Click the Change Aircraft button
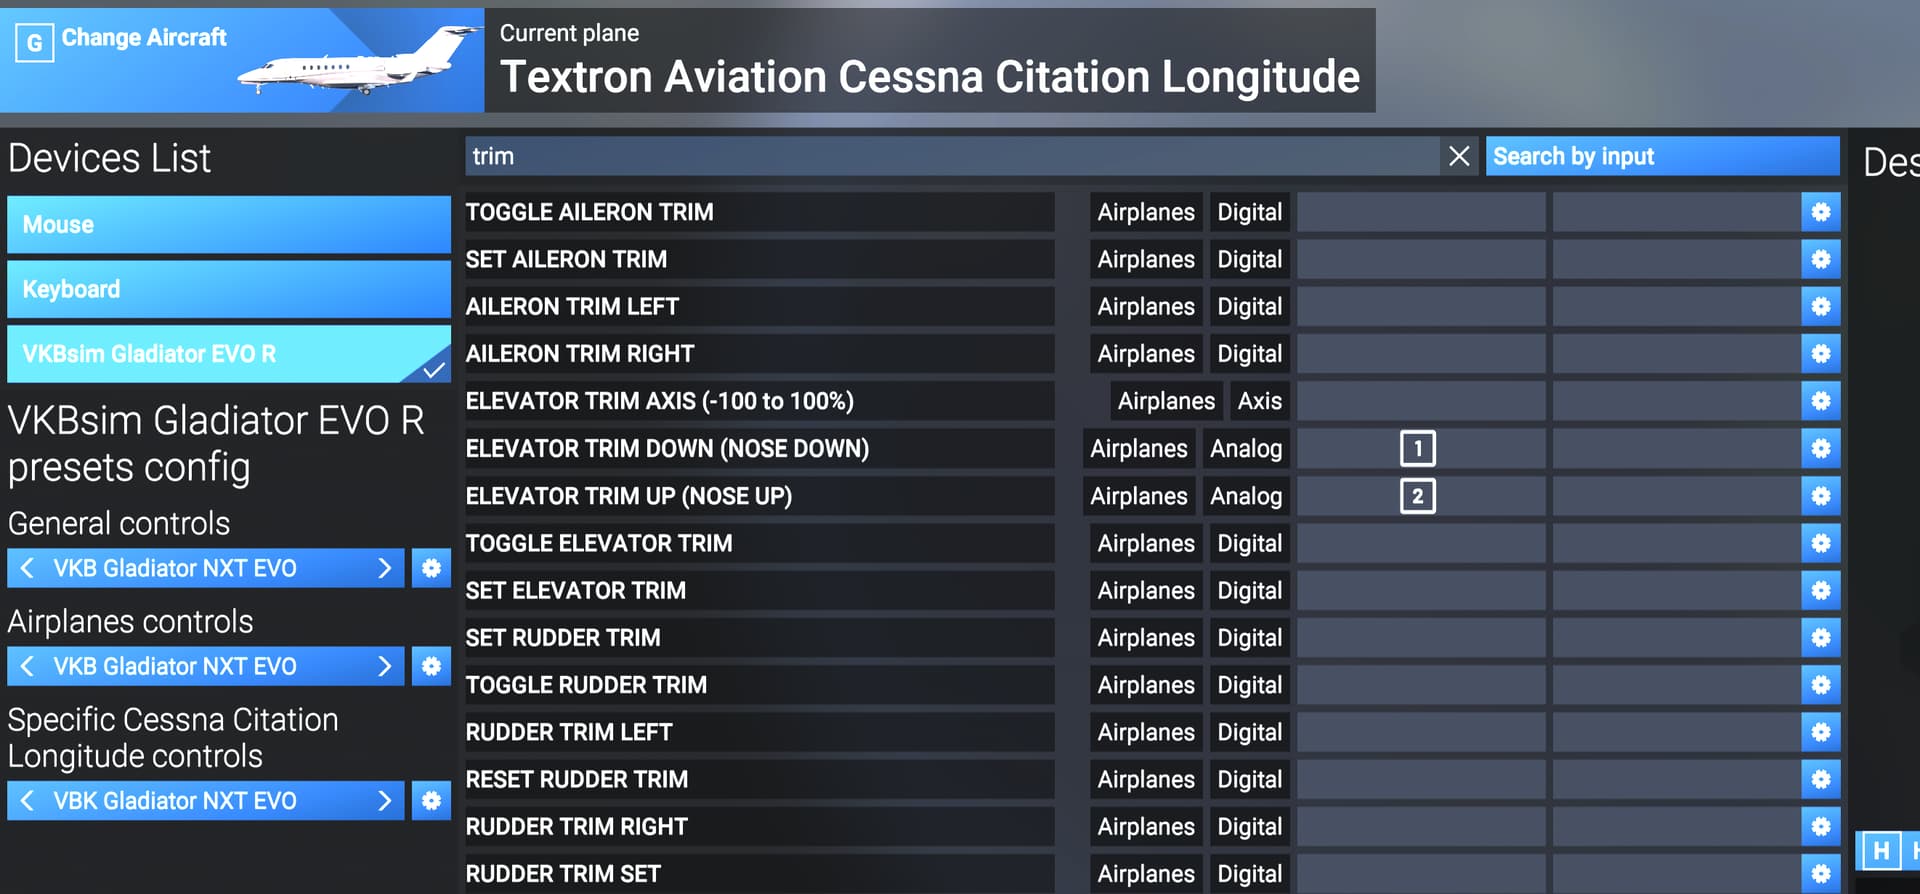1920x894 pixels. 242,60
